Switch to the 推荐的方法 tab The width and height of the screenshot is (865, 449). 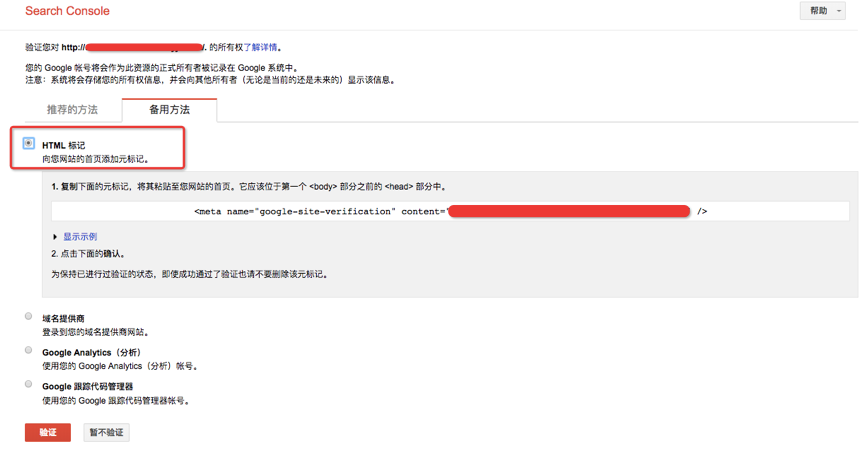click(72, 110)
